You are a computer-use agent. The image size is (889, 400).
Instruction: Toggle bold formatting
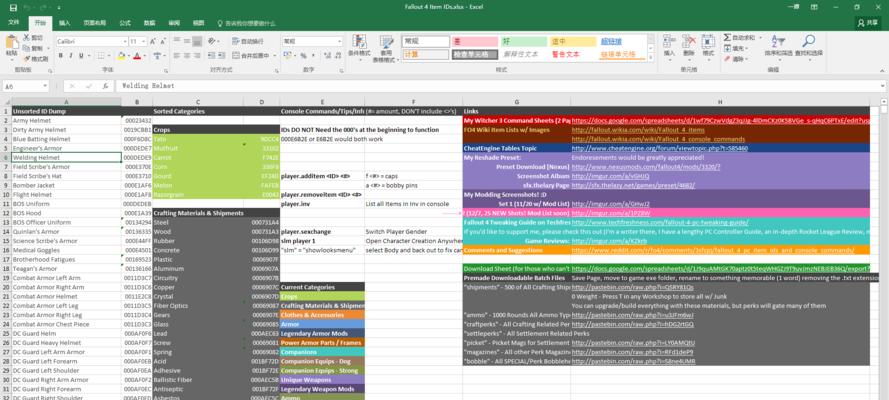[61, 56]
